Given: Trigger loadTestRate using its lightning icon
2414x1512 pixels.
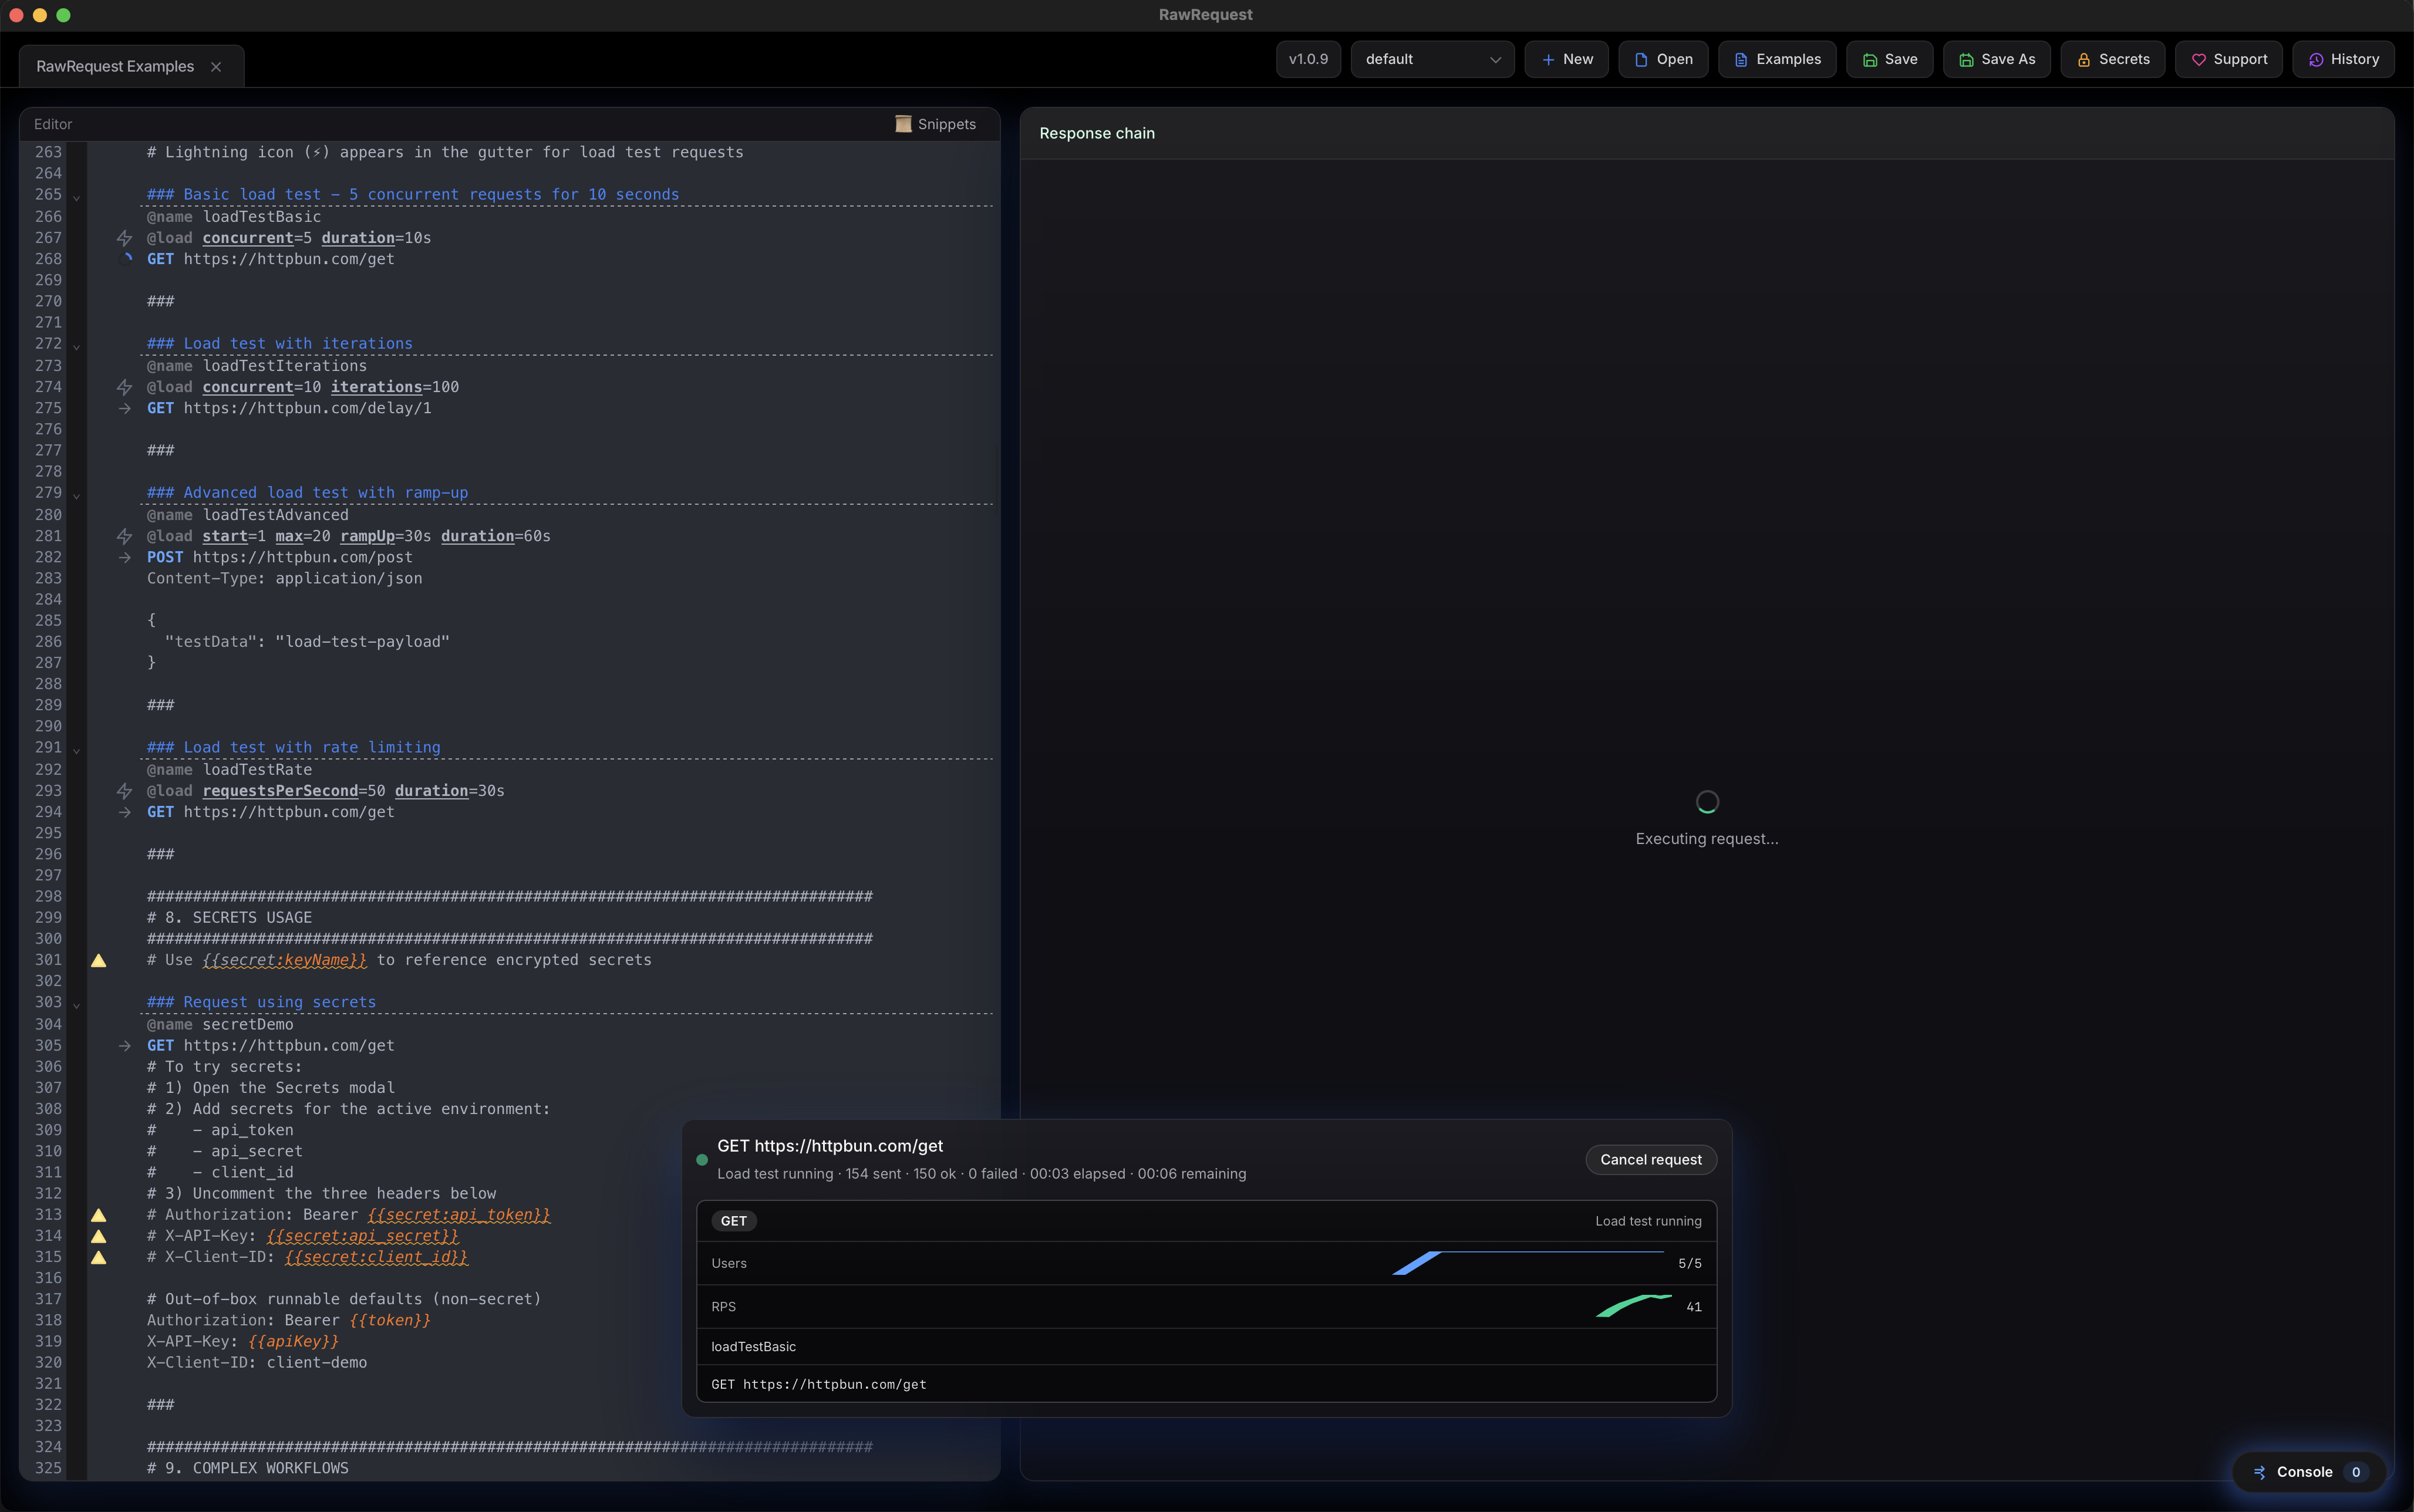Looking at the screenshot, I should pos(124,790).
